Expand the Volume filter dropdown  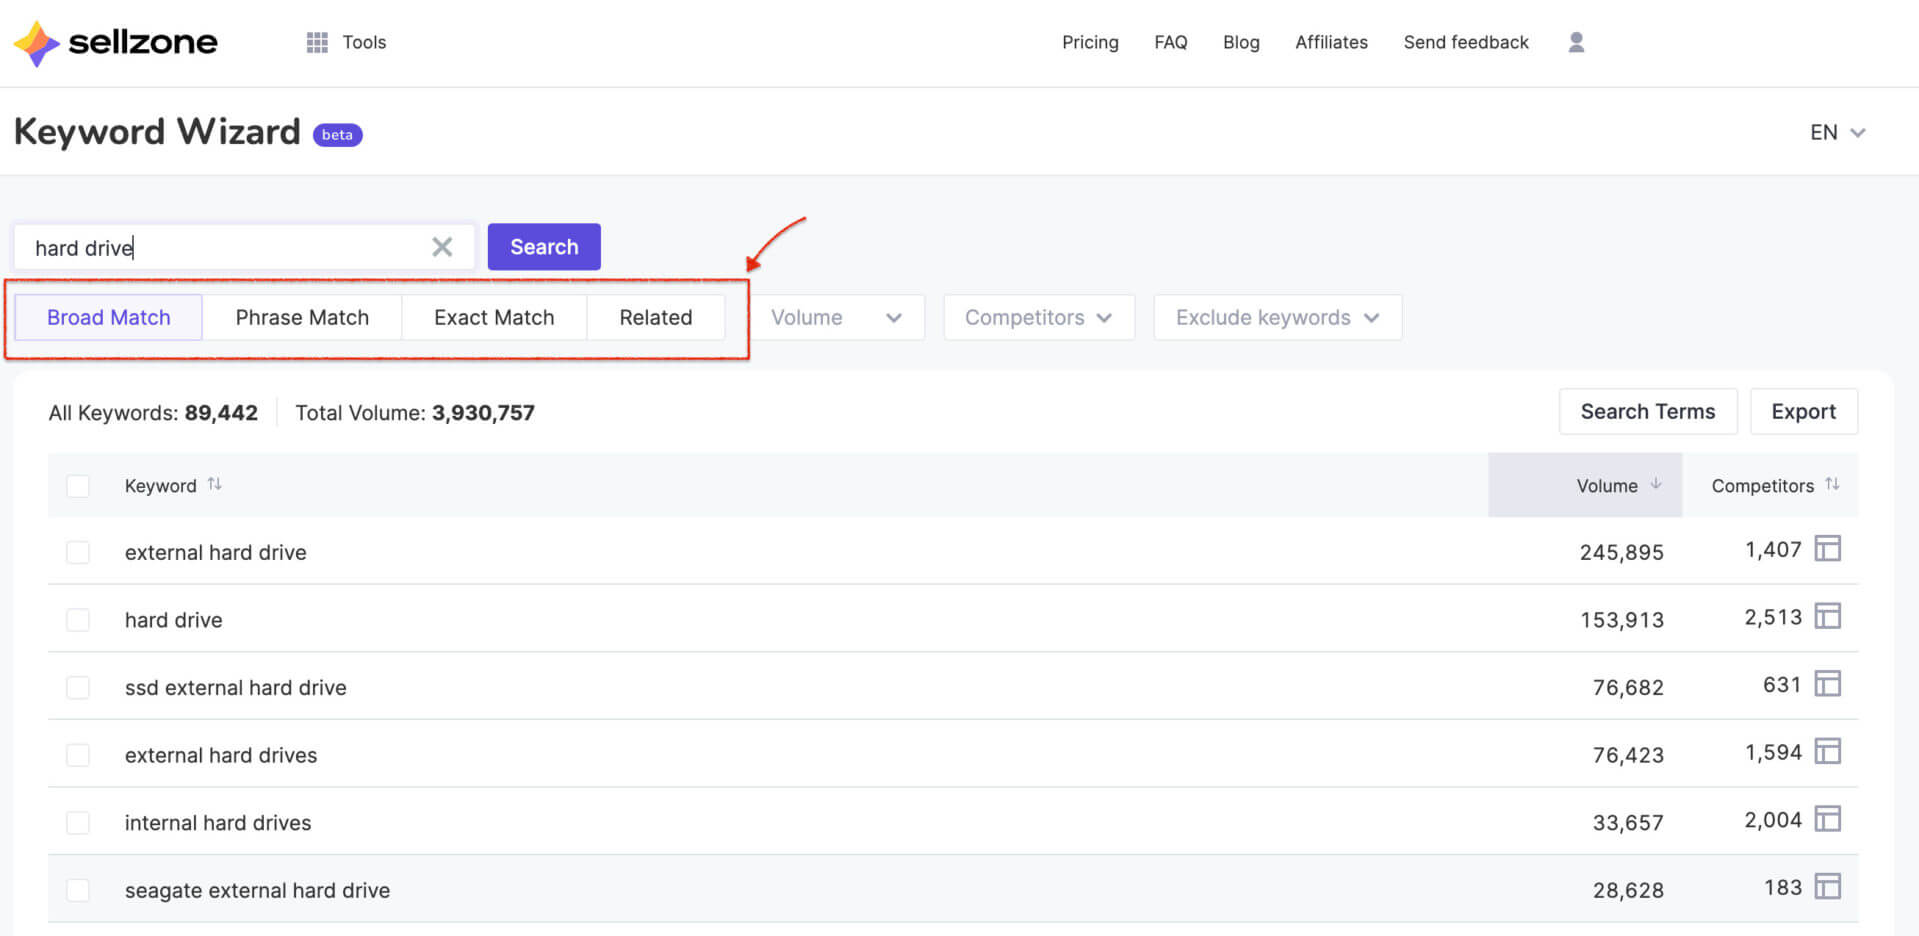tap(837, 317)
